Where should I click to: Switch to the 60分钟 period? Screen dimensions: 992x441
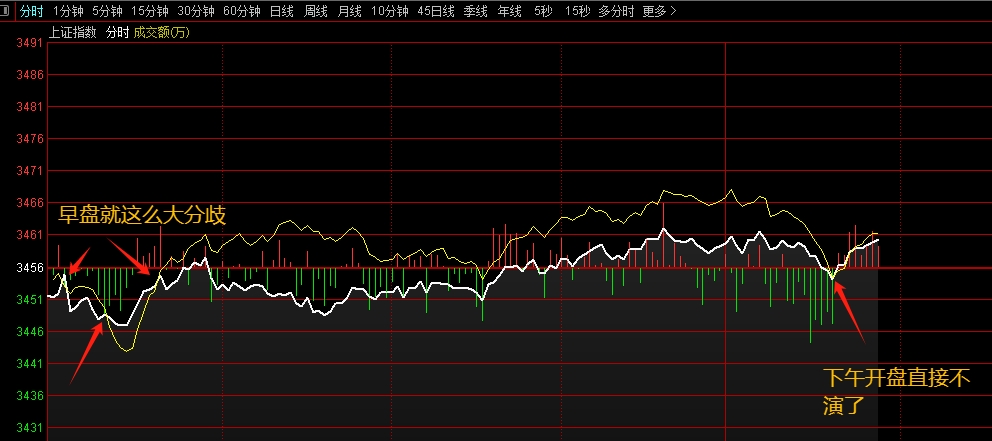[242, 11]
